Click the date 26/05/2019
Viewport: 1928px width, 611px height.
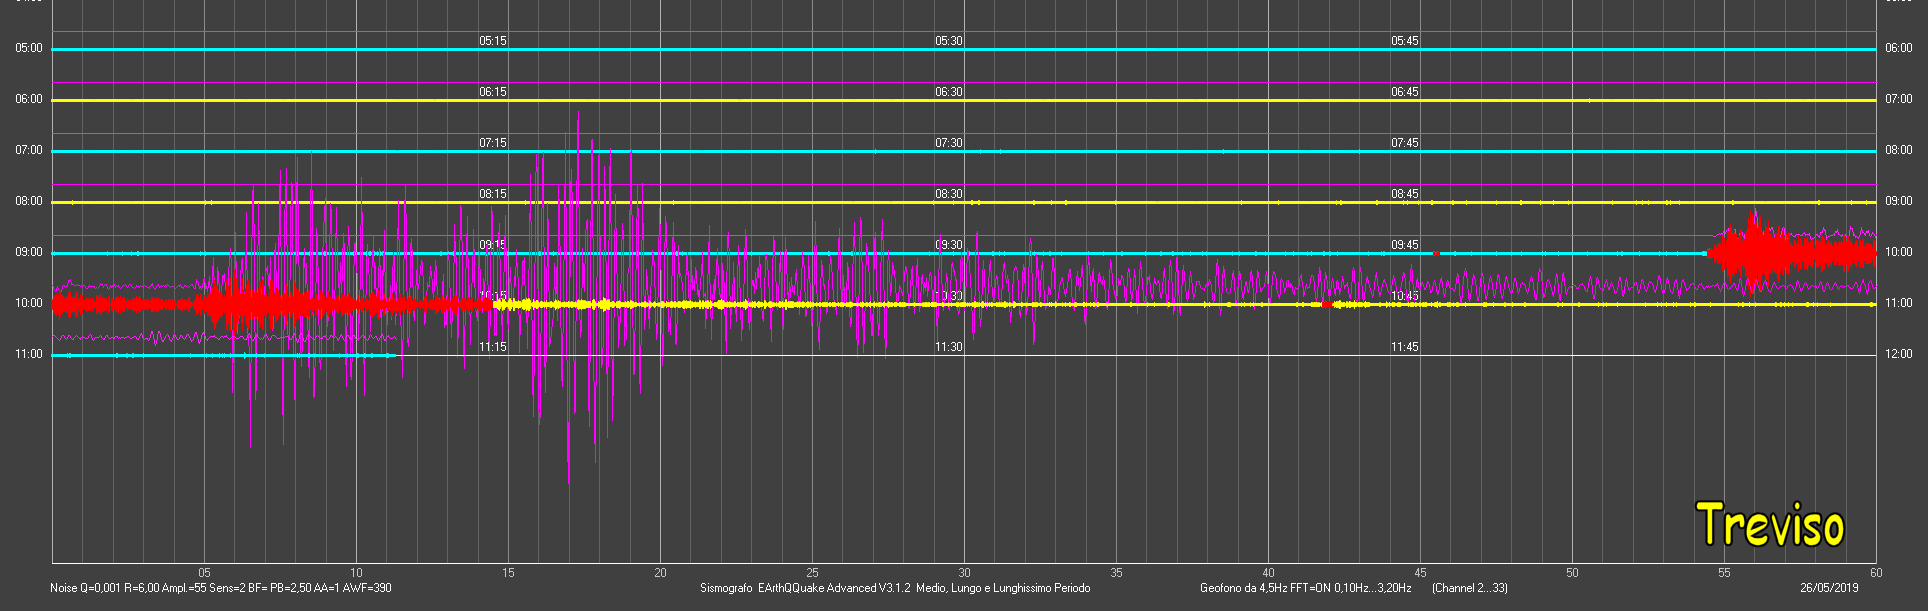pyautogui.click(x=1829, y=588)
